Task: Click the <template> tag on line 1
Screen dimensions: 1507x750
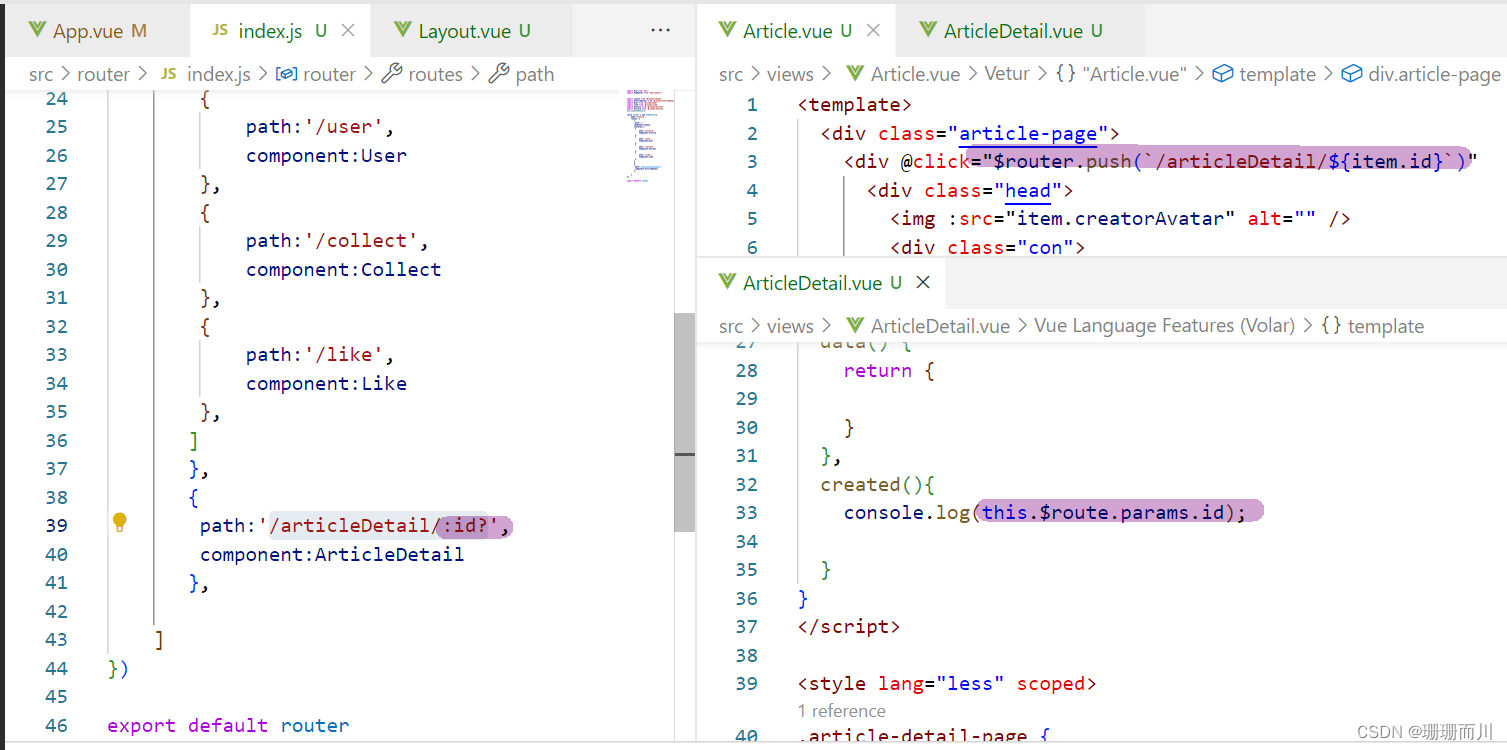Action: 854,104
